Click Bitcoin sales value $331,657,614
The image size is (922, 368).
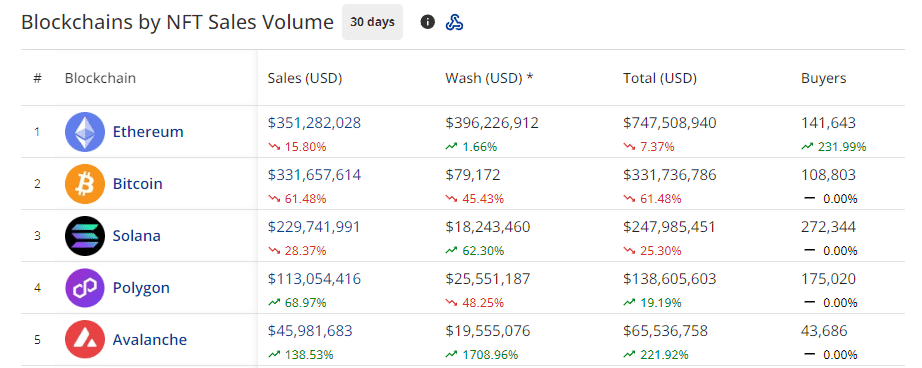[314, 175]
